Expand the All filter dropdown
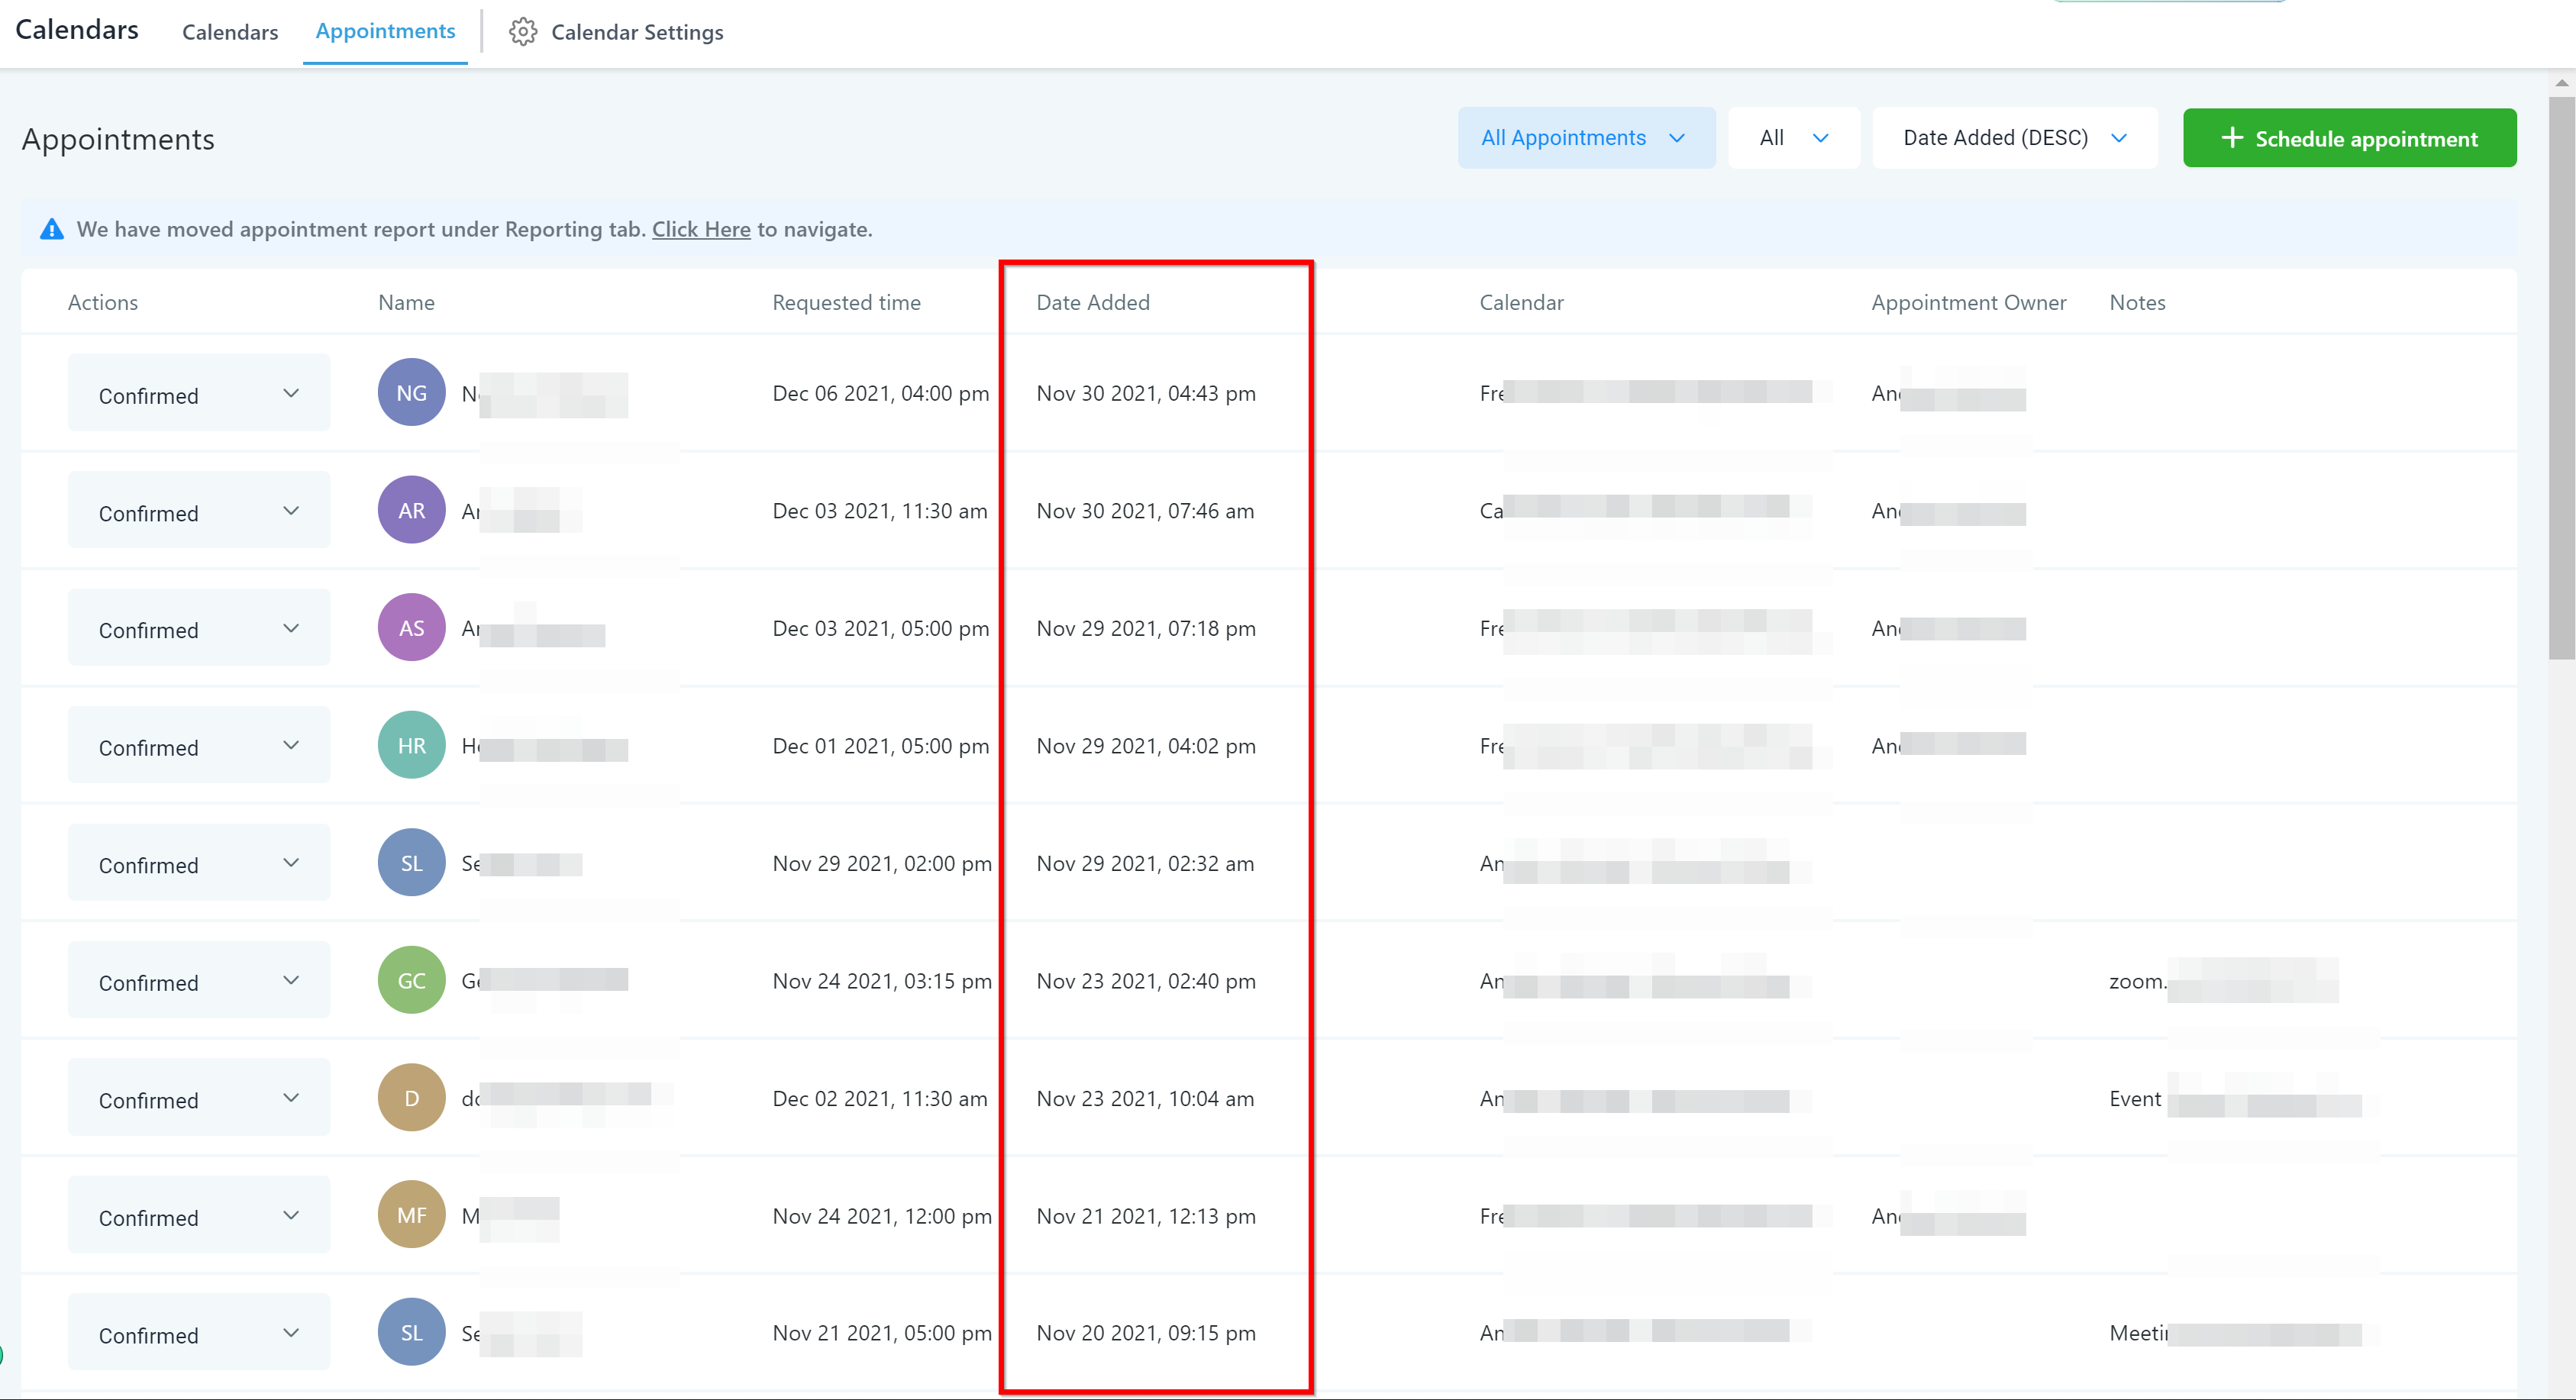 [x=1793, y=138]
